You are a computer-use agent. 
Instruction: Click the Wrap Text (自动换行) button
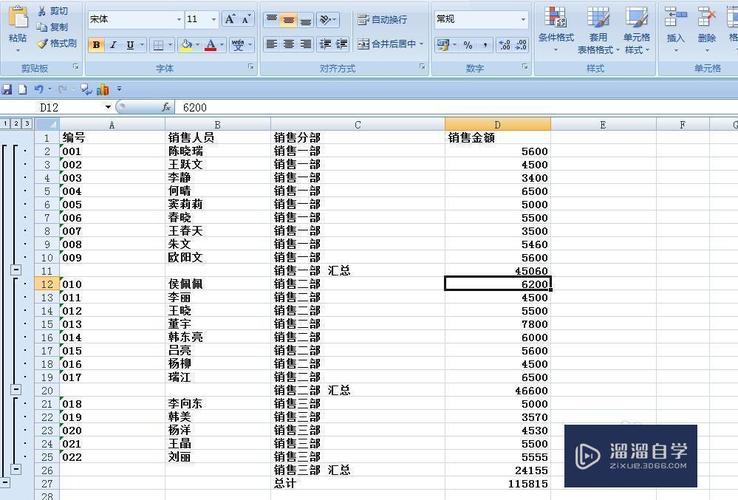coord(382,20)
